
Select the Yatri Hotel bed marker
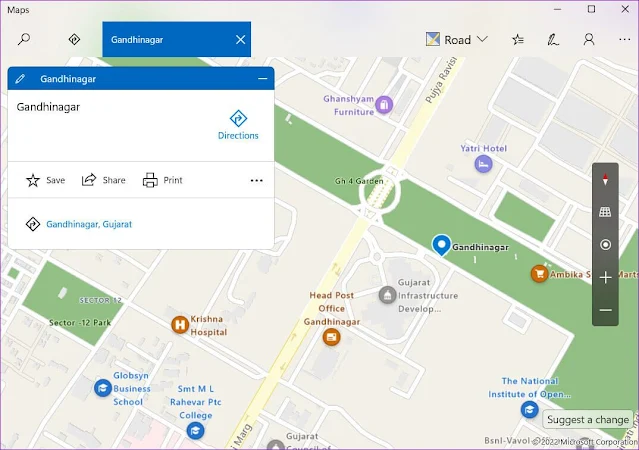coord(483,164)
